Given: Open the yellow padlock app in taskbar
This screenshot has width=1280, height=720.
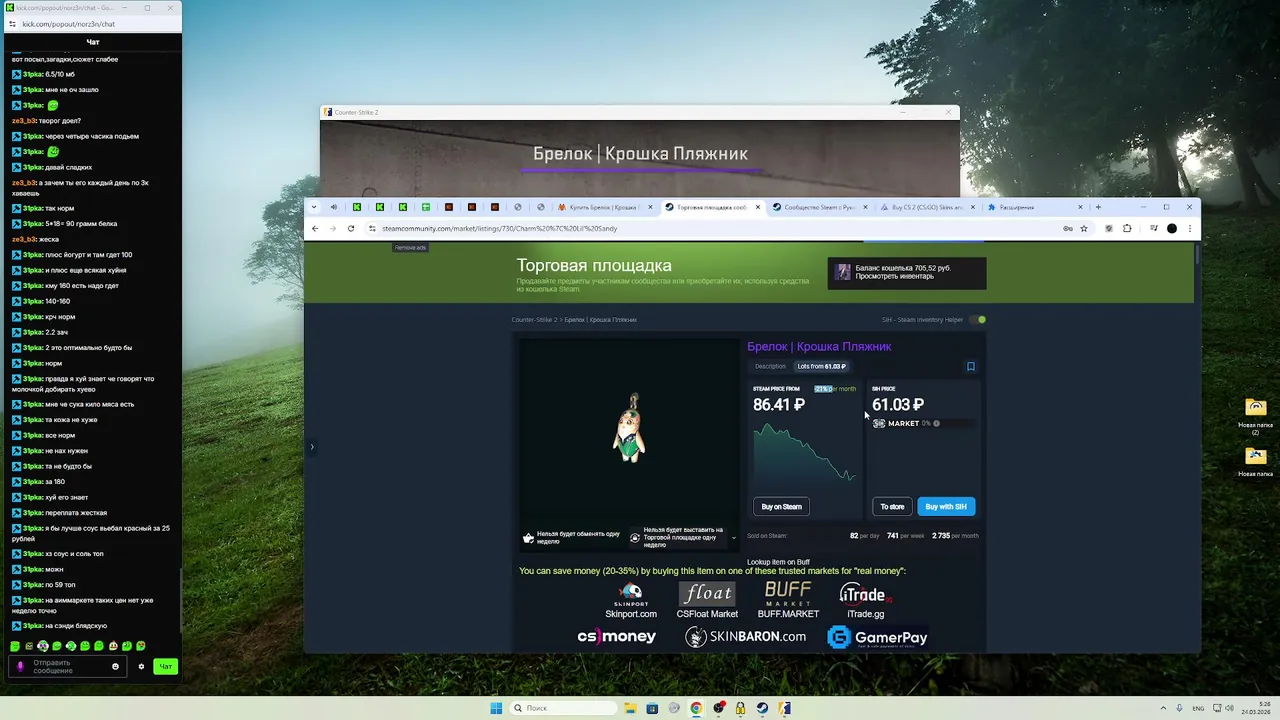Looking at the screenshot, I should 740,708.
